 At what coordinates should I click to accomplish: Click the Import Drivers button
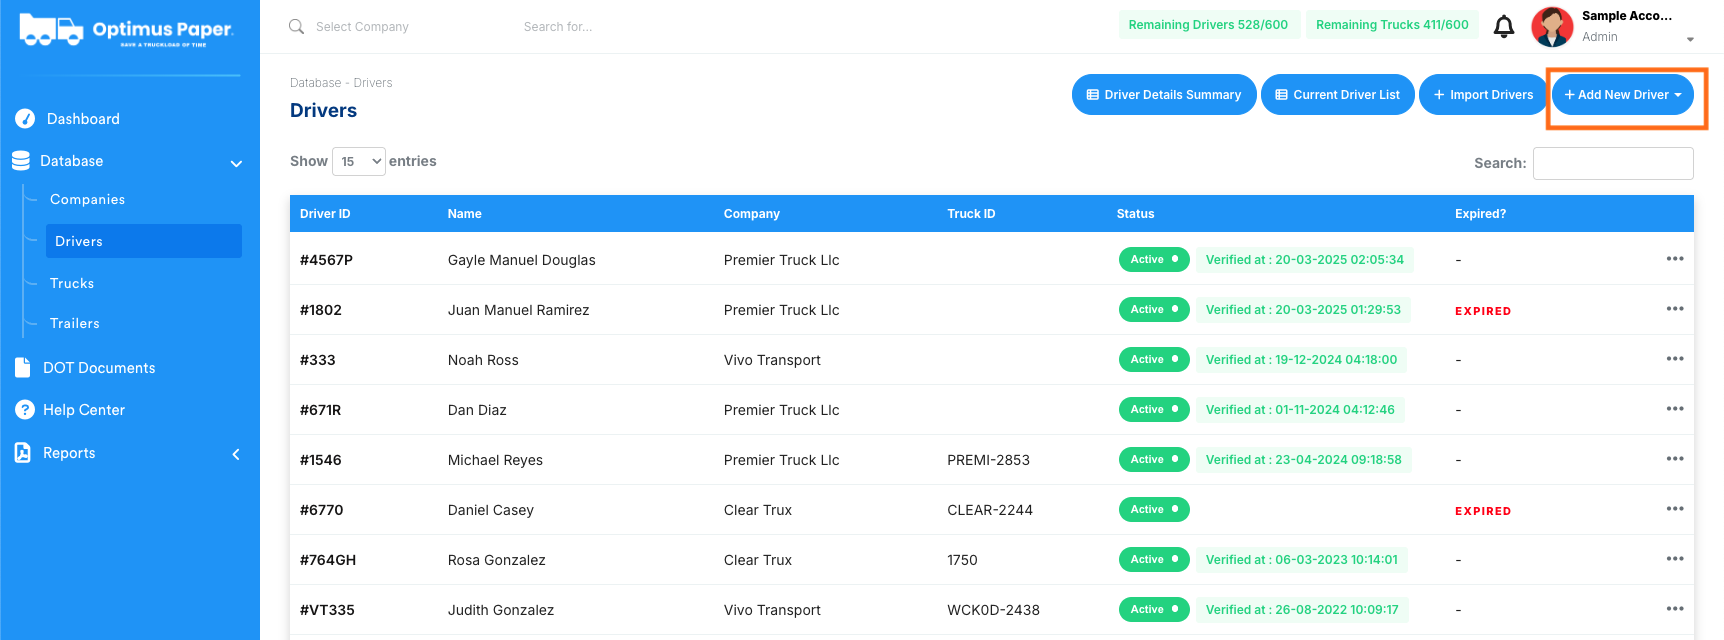click(1483, 95)
